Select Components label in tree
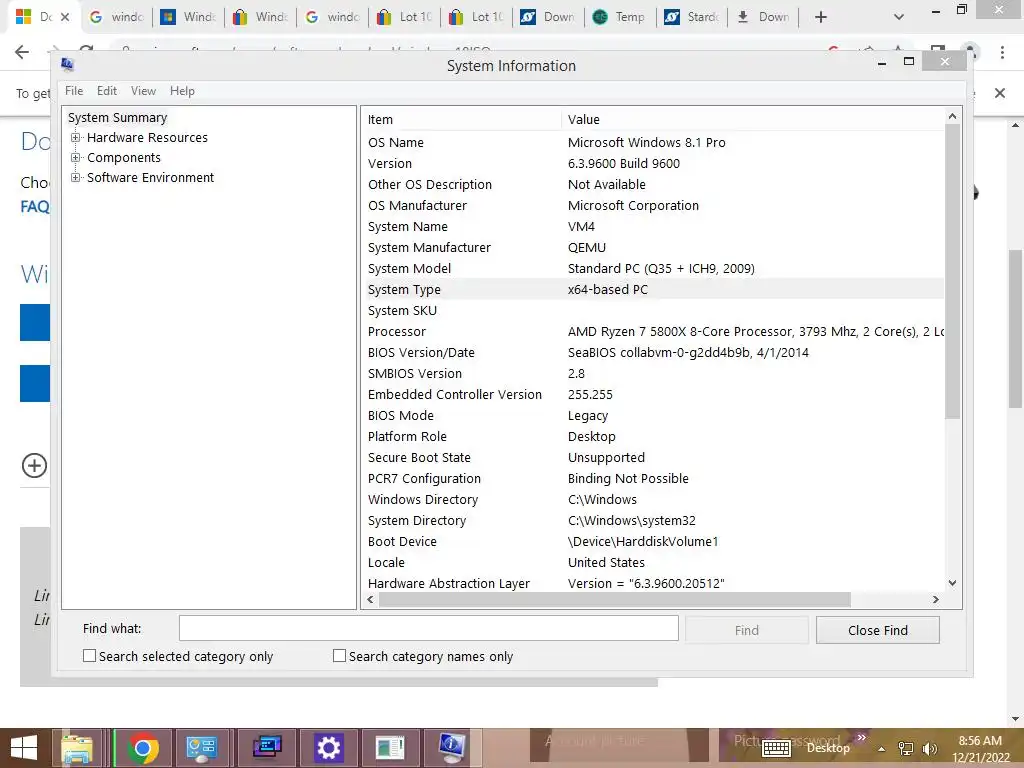 (124, 157)
